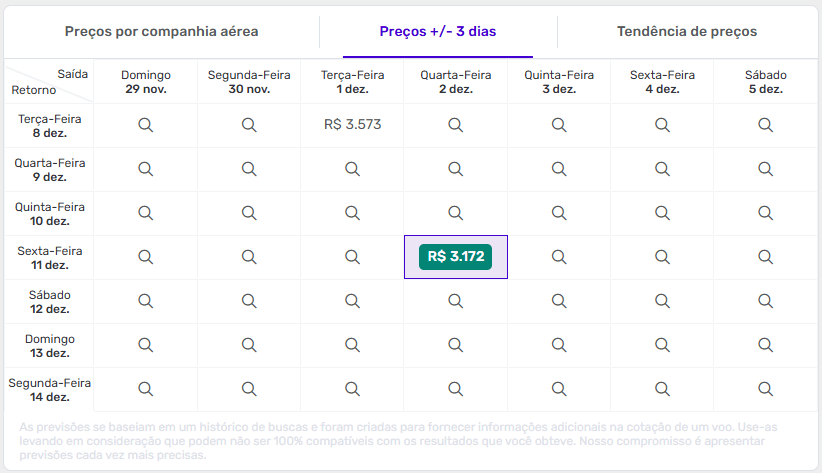The image size is (822, 473).
Task: Search price for Dec 5 departure, Dec 13 return
Action: coord(765,345)
